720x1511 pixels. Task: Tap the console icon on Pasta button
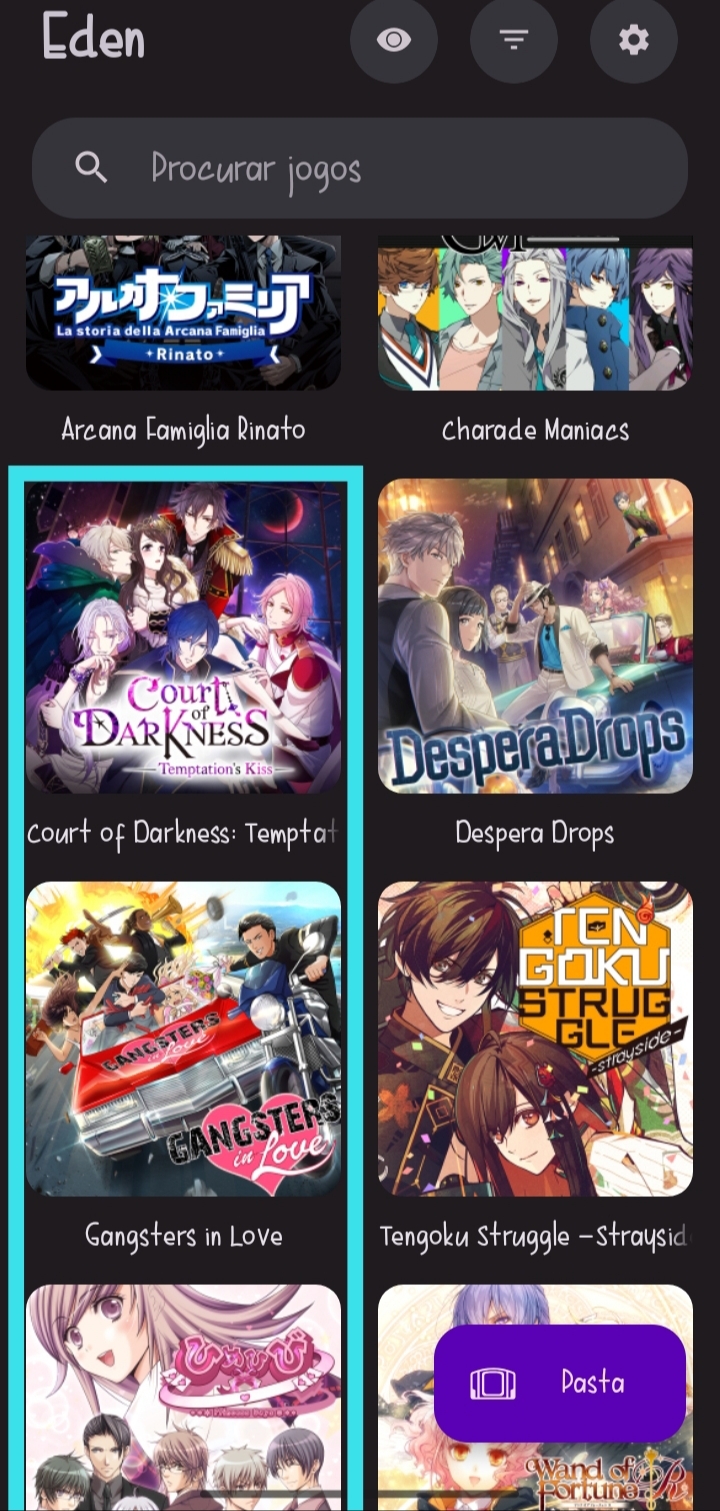492,1383
